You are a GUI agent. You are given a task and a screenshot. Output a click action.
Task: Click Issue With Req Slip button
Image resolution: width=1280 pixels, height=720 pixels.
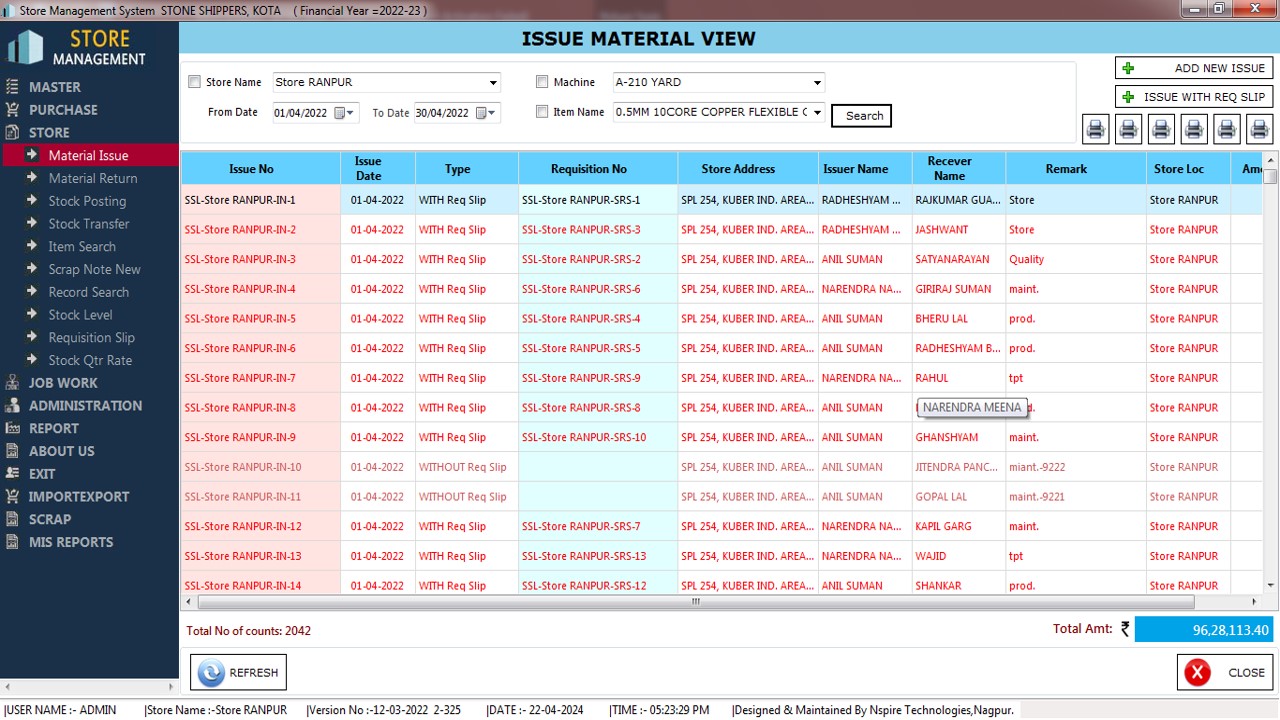click(x=1194, y=97)
